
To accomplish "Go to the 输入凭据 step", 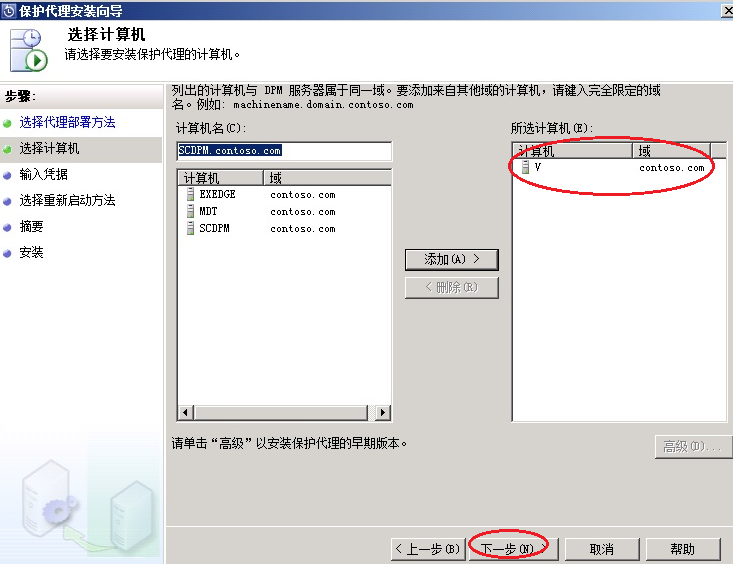I will [43, 174].
